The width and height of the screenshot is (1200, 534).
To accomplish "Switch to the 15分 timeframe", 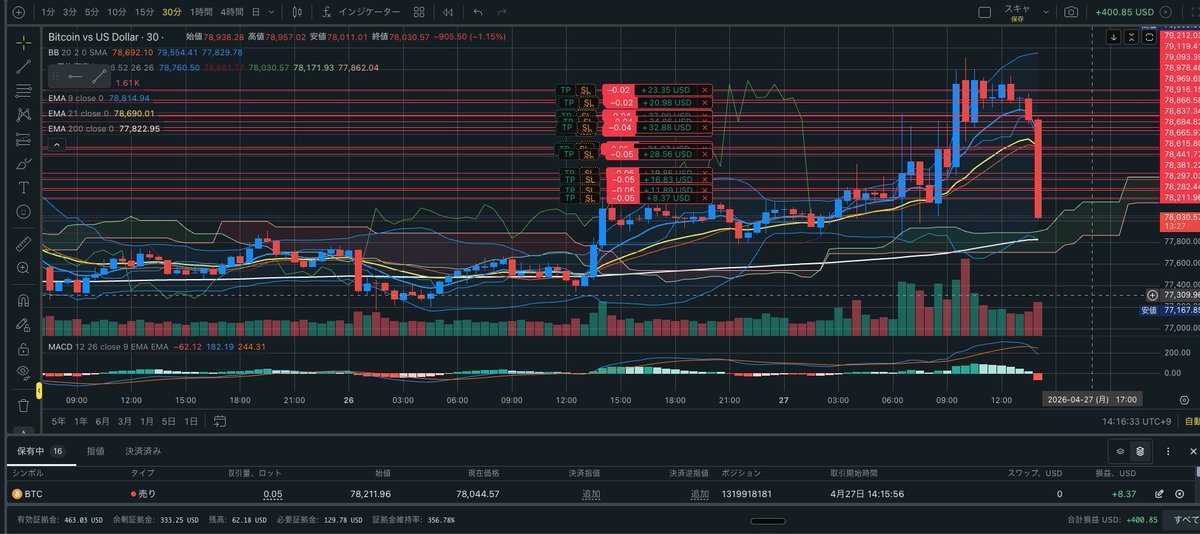I will [x=144, y=12].
